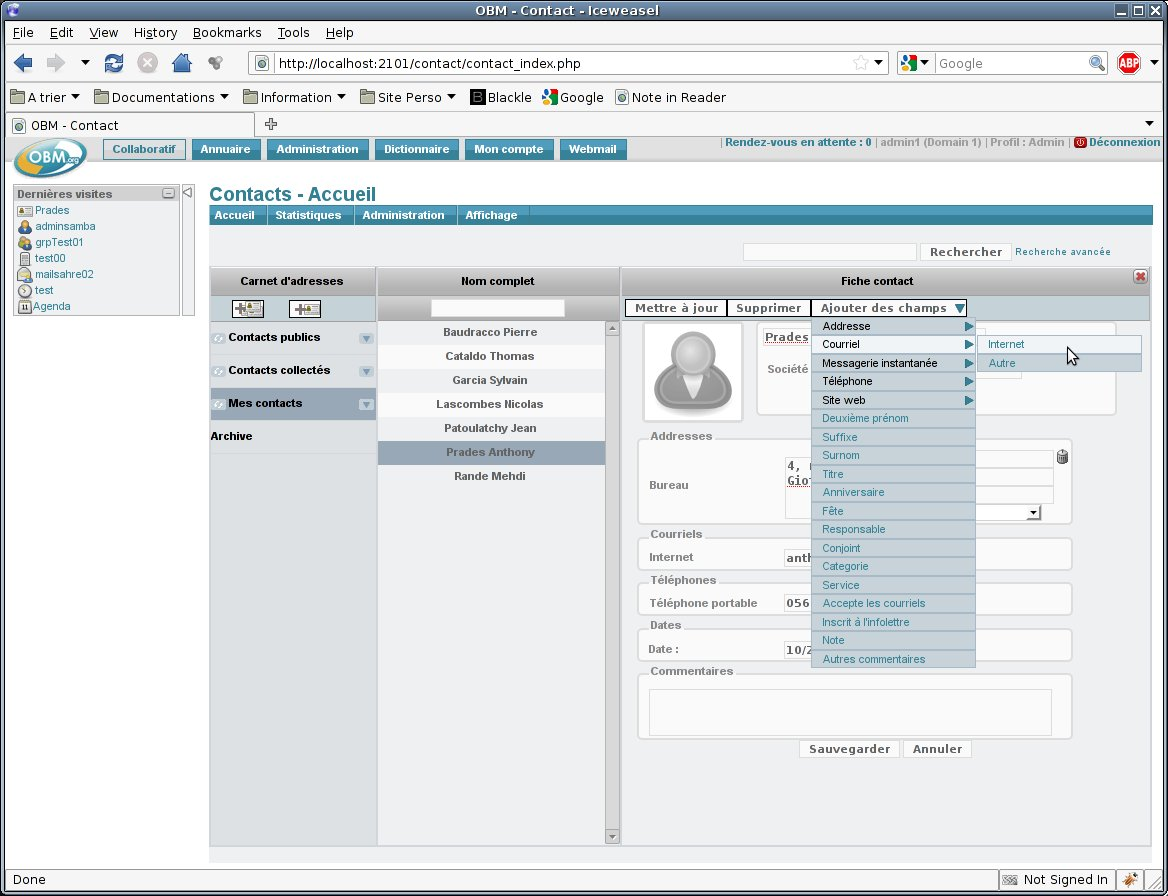1168x896 pixels.
Task: Expand the Téléphone submenu
Action: tap(895, 381)
